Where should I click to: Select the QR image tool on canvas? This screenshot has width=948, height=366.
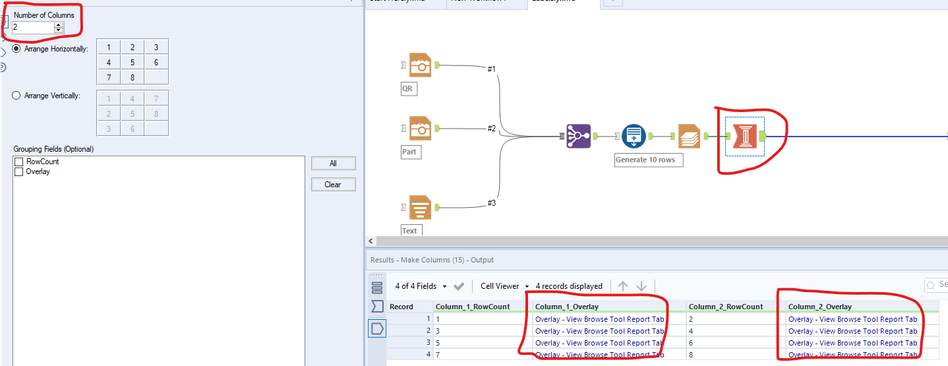[420, 65]
